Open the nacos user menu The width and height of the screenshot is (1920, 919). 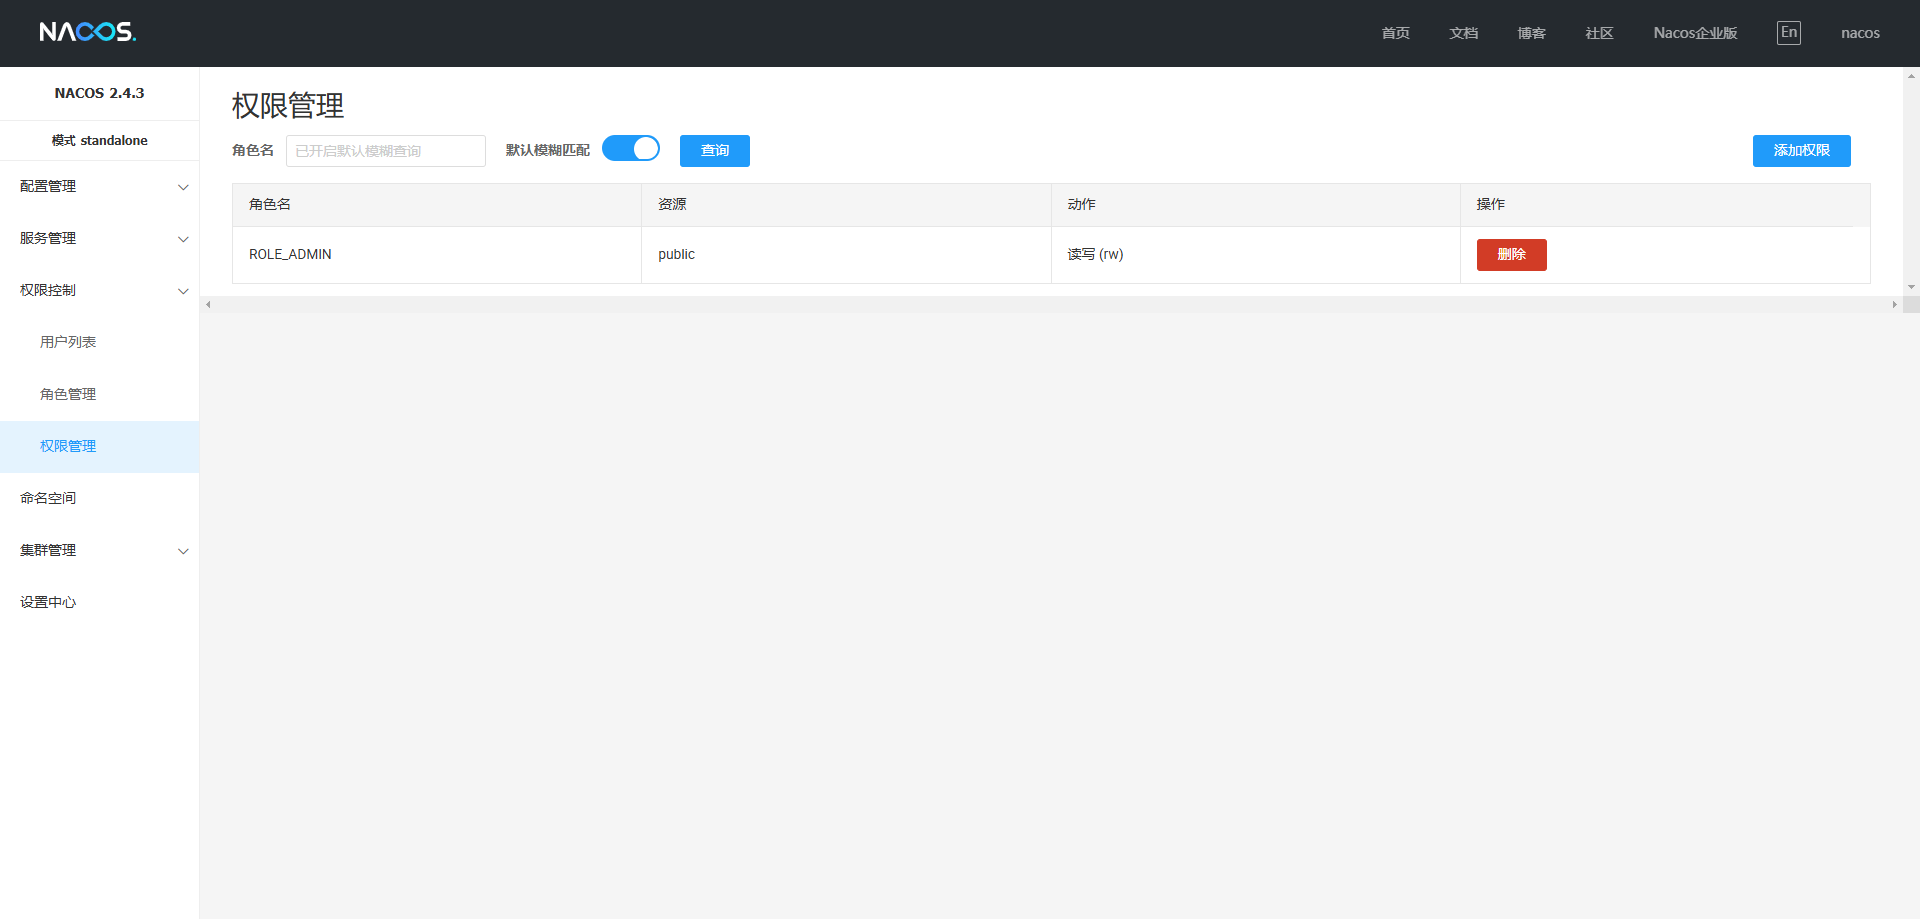(1861, 33)
